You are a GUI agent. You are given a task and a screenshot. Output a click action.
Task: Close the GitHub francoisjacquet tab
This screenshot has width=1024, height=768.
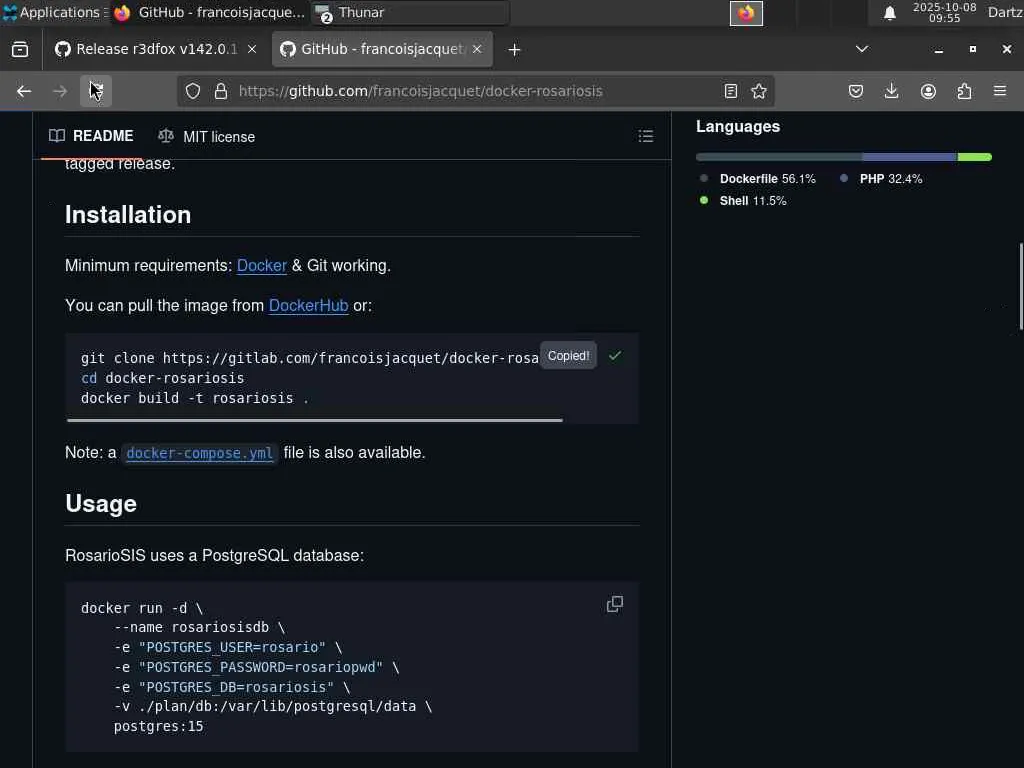click(477, 49)
